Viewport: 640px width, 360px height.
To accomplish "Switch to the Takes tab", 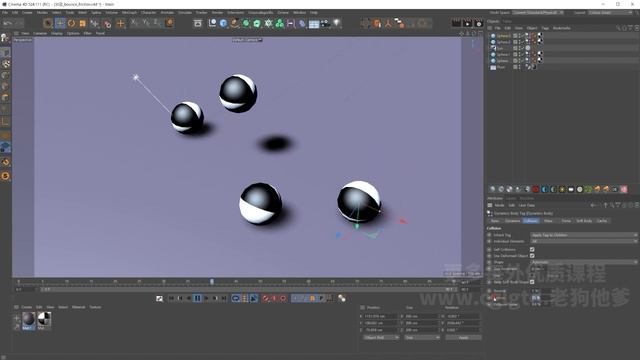I will (x=507, y=21).
